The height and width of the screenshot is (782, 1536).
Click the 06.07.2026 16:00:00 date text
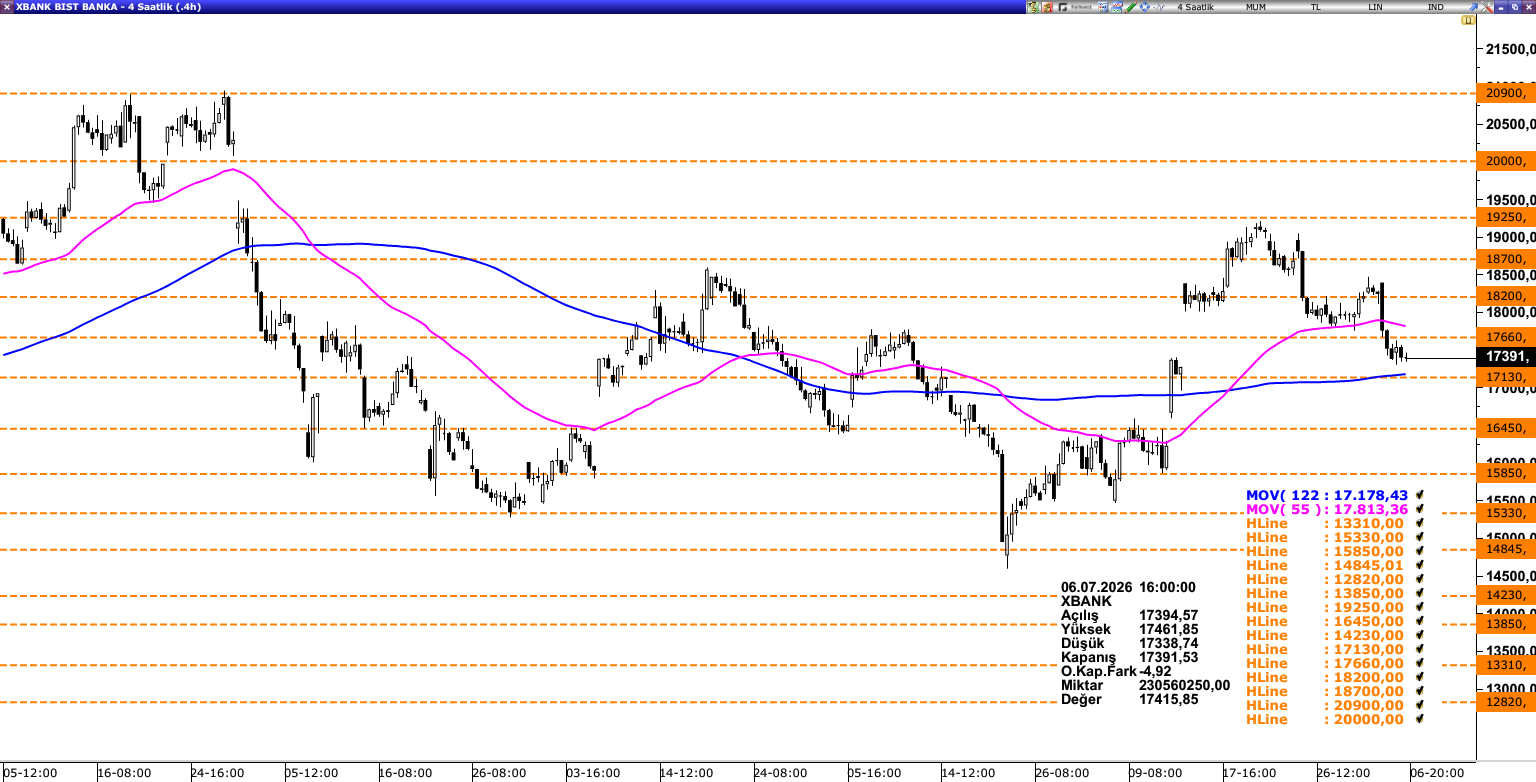pos(1128,587)
